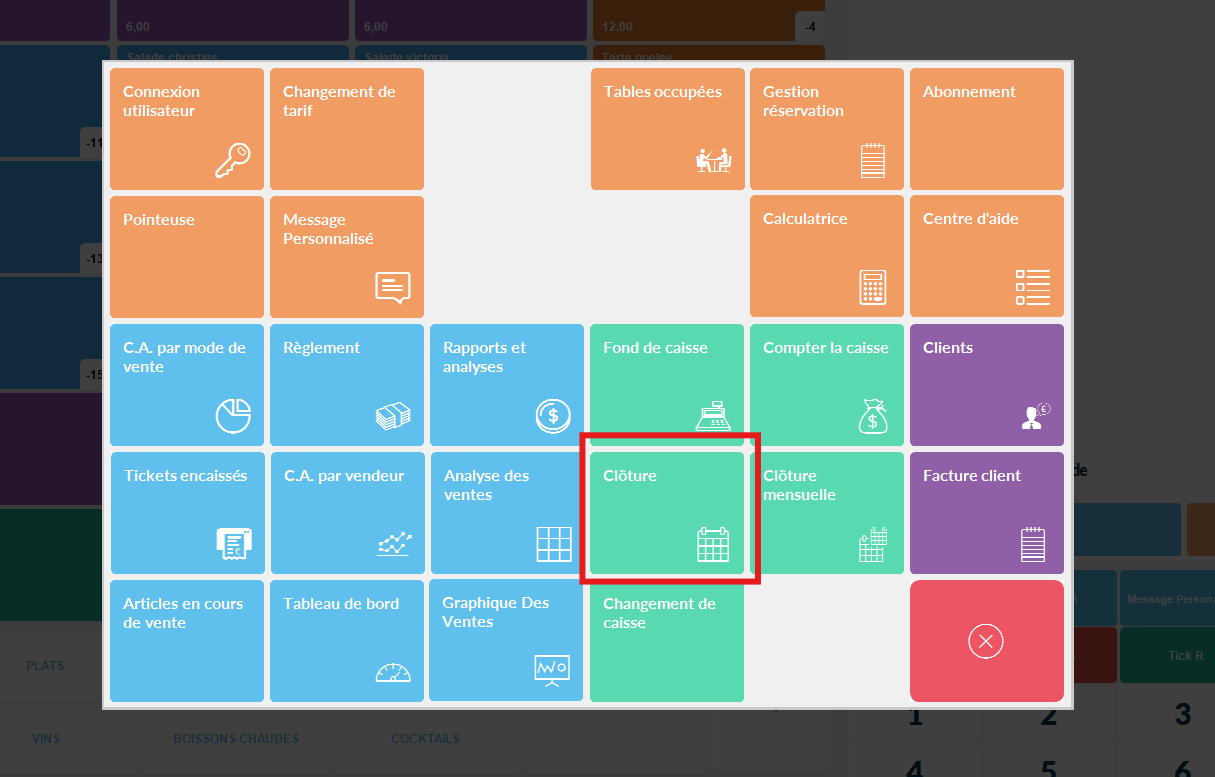The width and height of the screenshot is (1215, 777).
Task: Click the calculator icon on Calculatrice tile
Action: (872, 287)
